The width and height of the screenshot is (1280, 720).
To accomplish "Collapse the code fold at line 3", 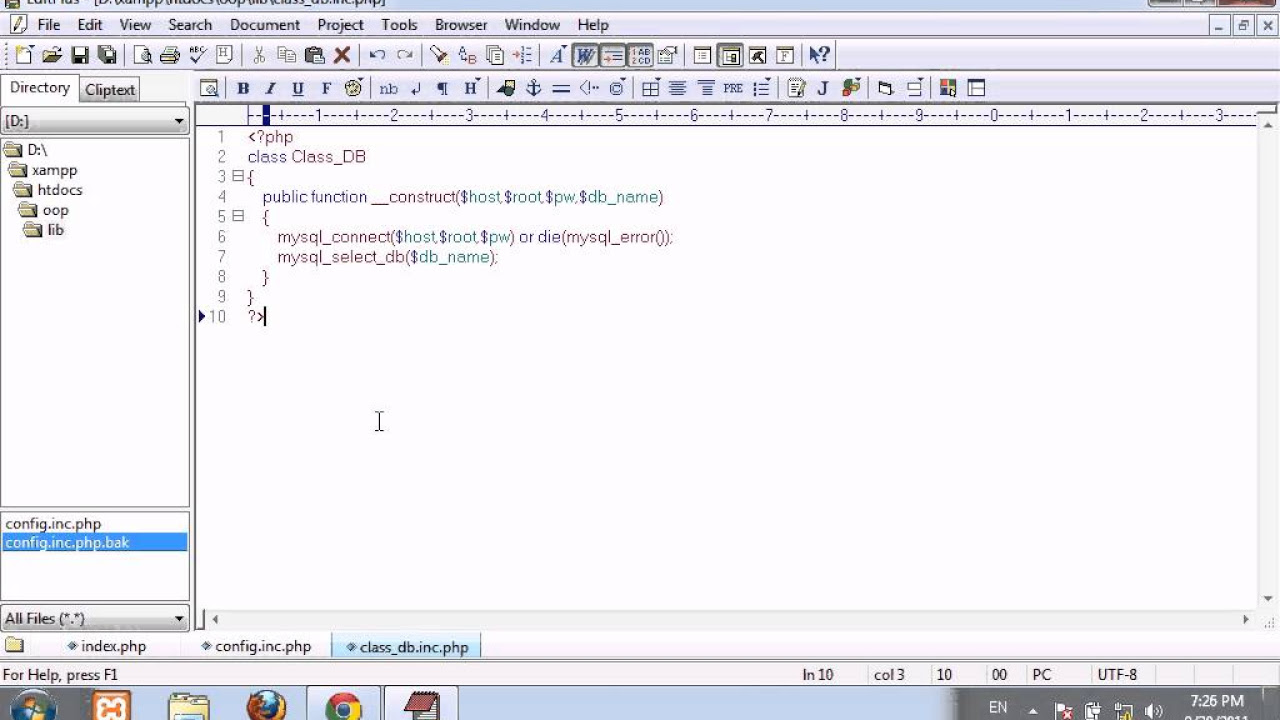I will (238, 176).
